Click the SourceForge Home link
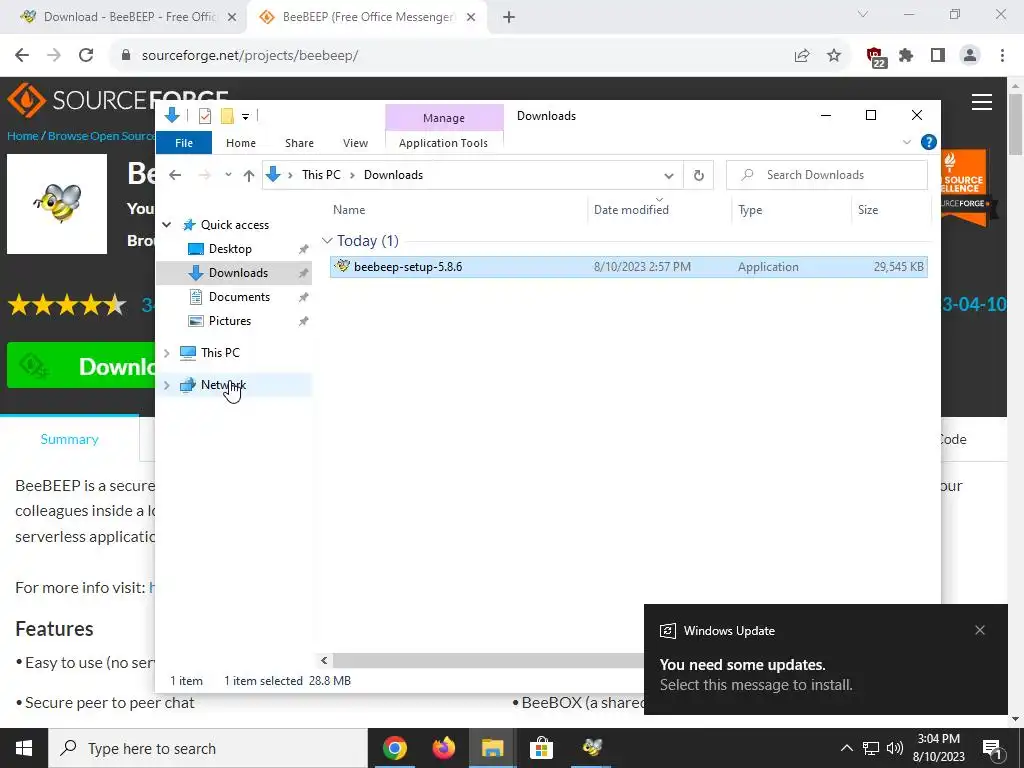The image size is (1024, 768). (22, 136)
